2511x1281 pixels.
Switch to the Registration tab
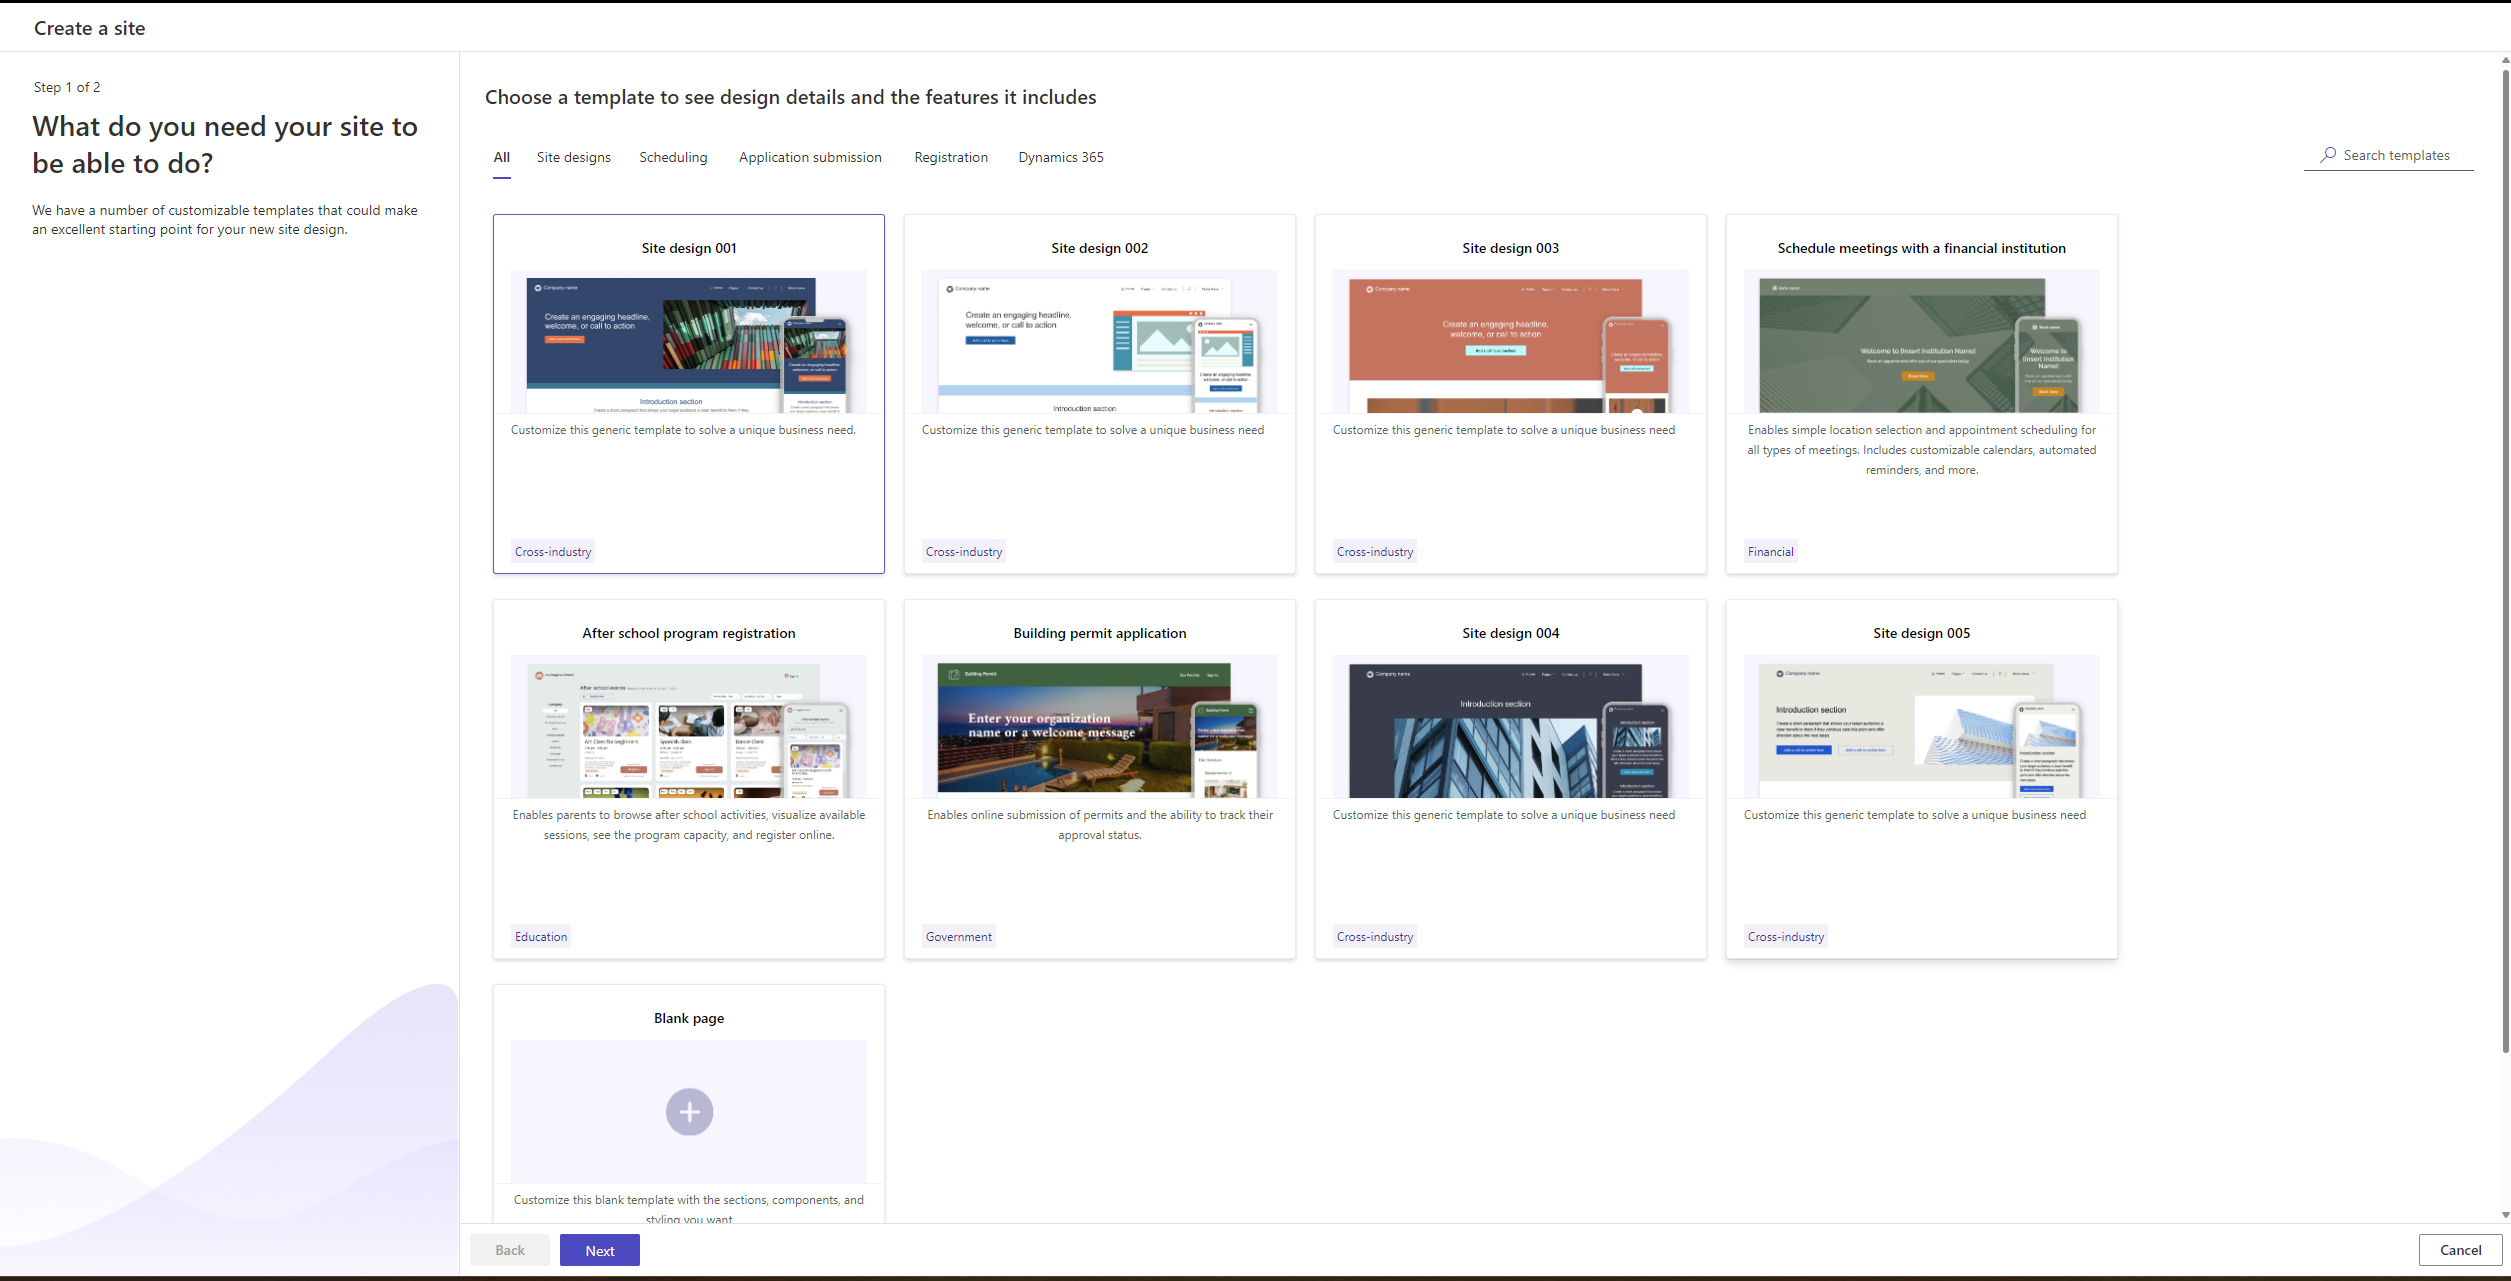click(x=949, y=155)
